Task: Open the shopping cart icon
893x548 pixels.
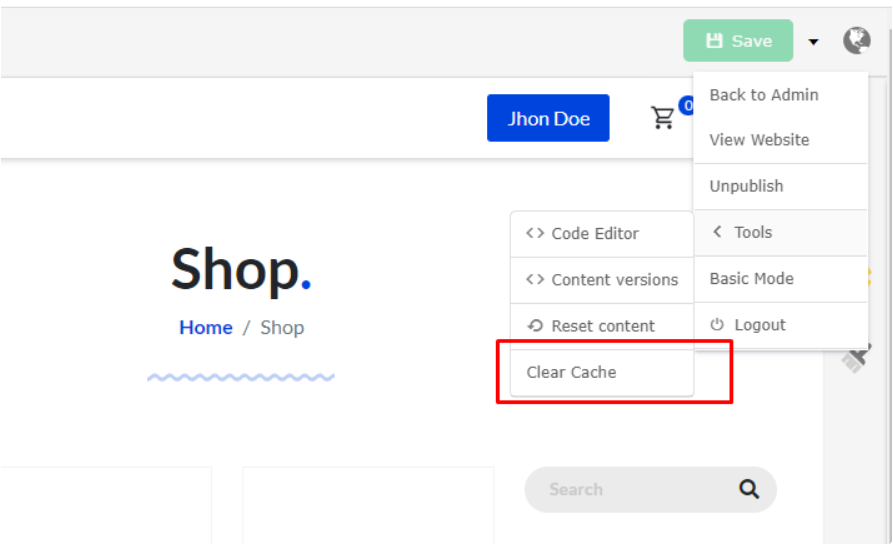Action: [662, 118]
